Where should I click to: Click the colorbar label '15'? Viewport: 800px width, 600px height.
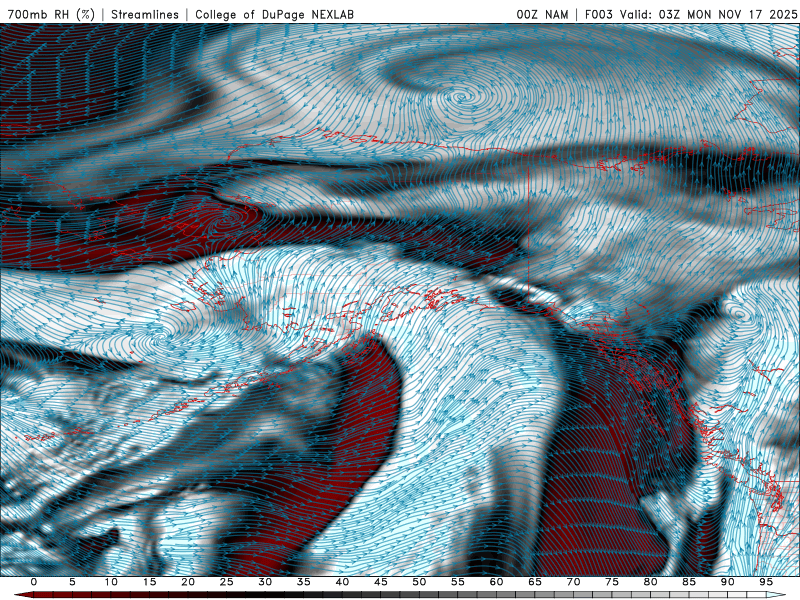(149, 582)
